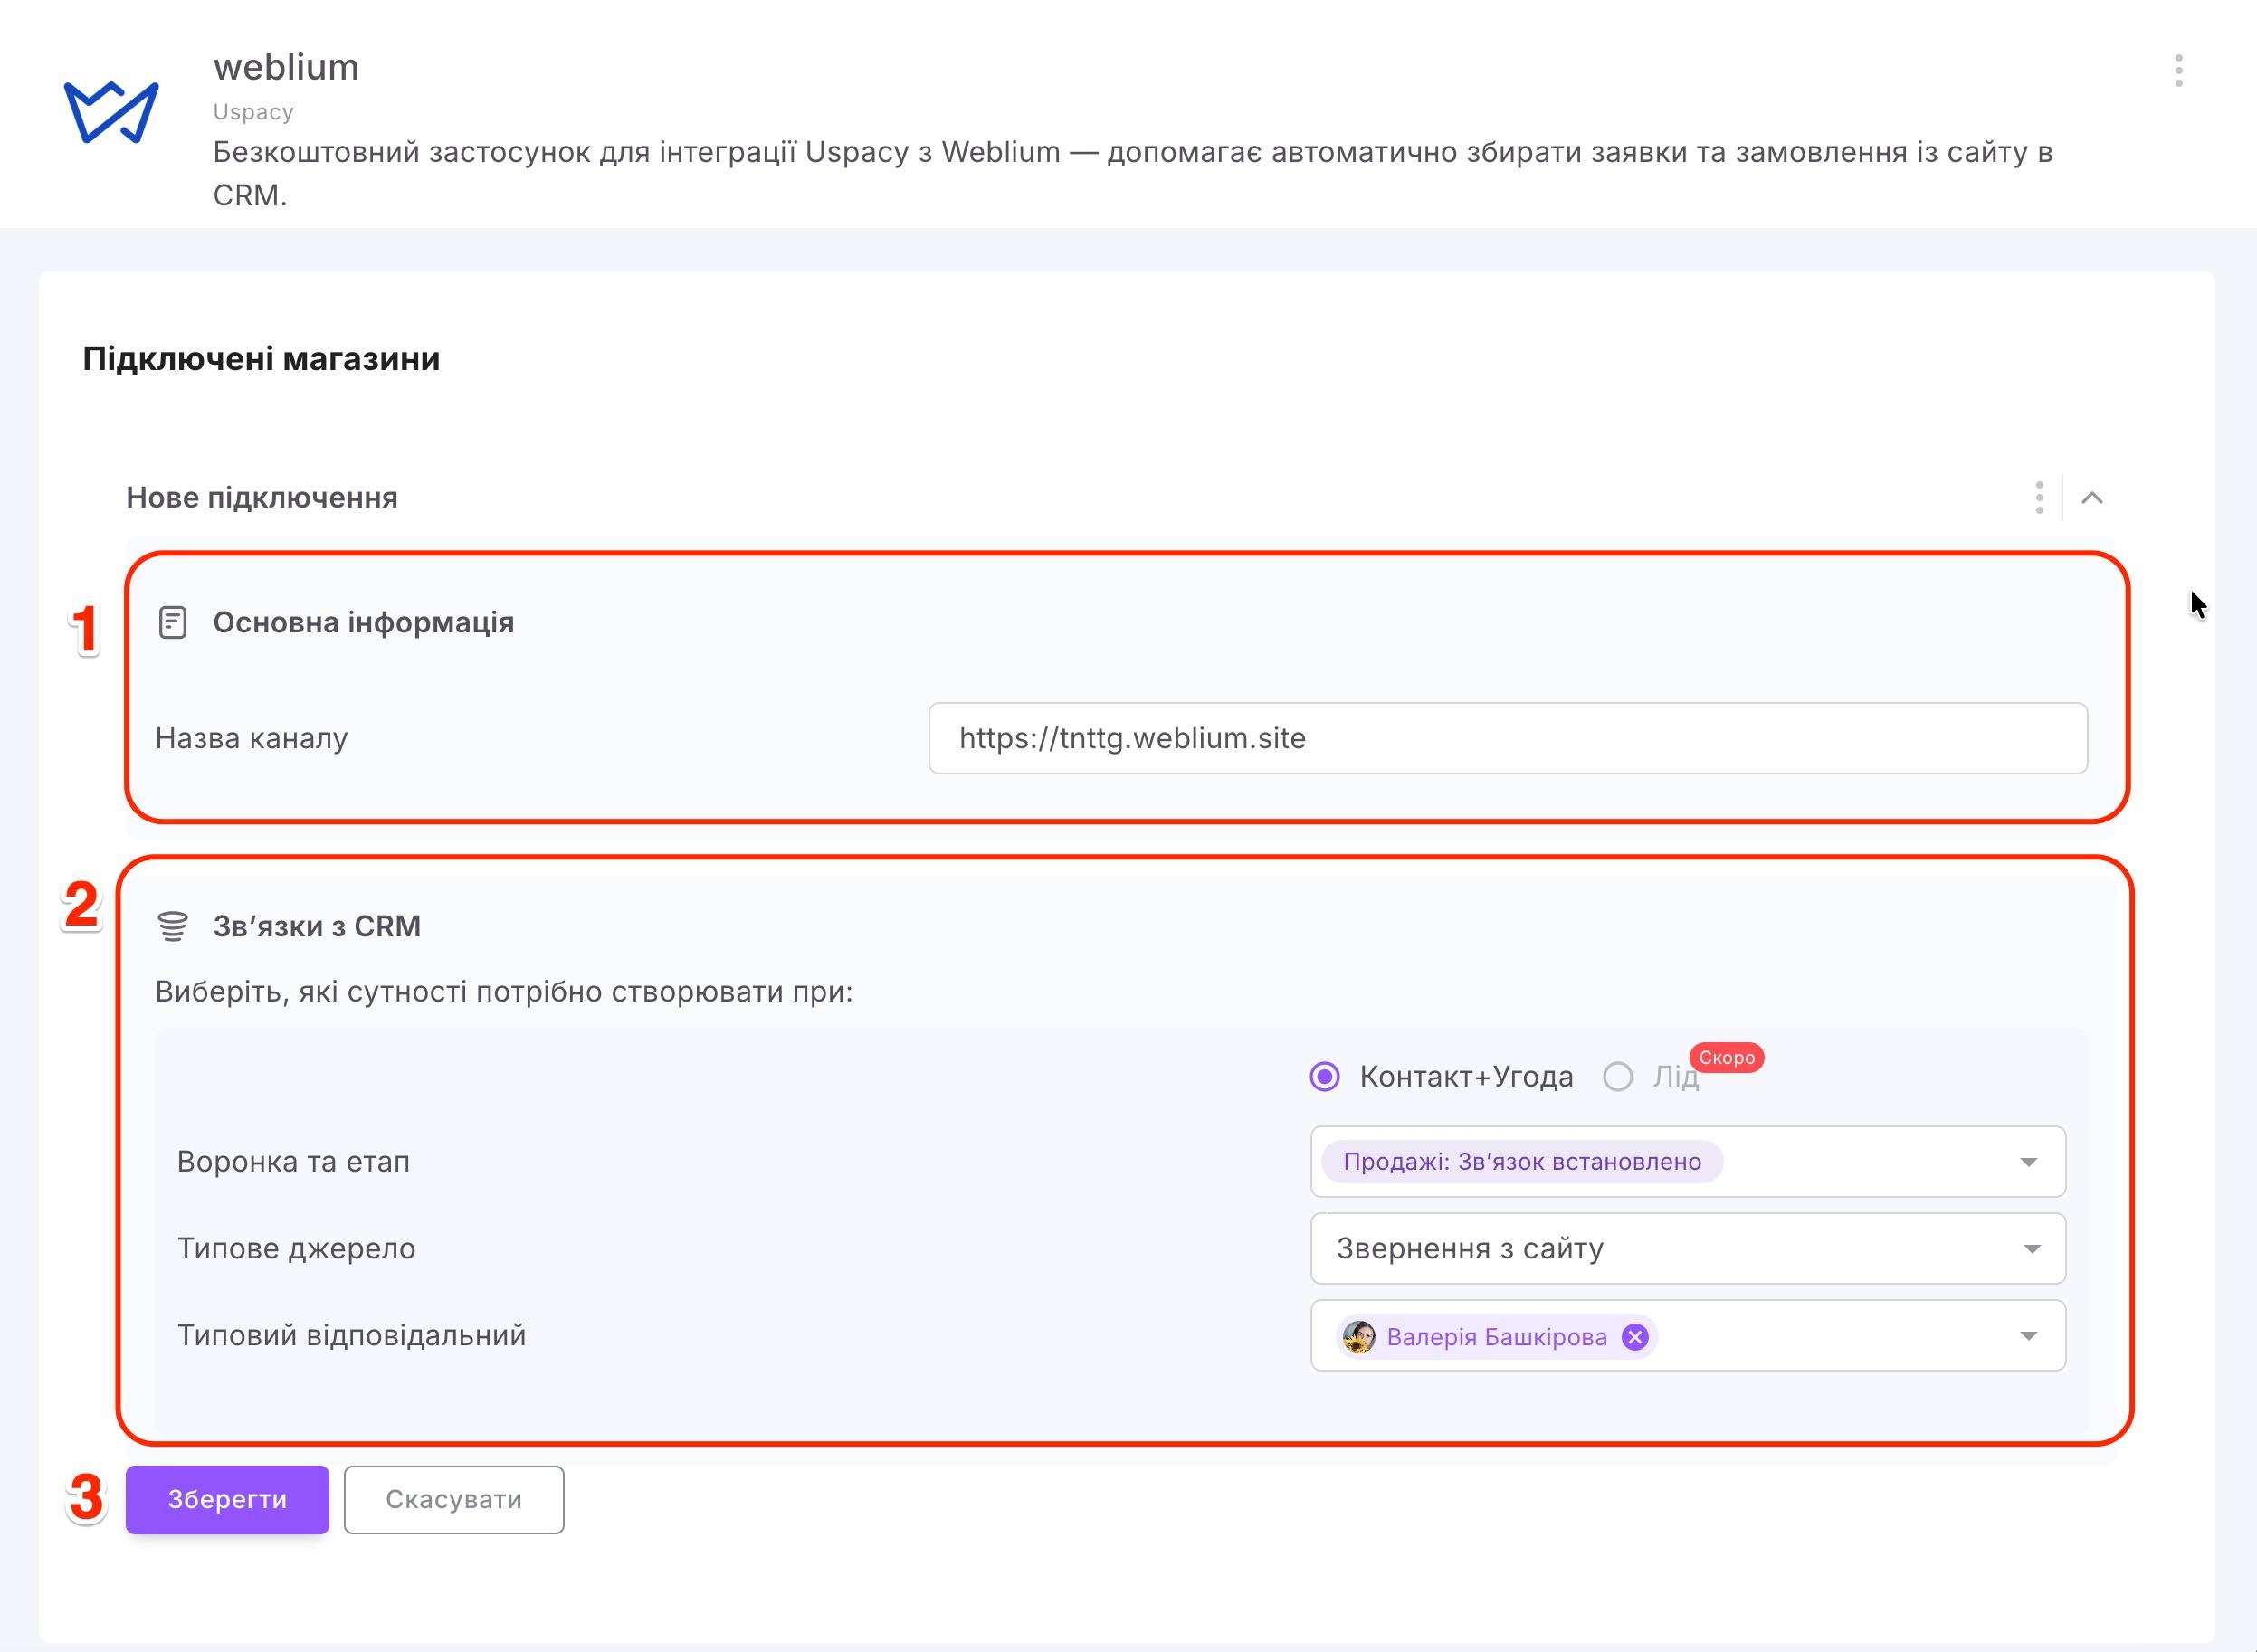Image resolution: width=2257 pixels, height=1652 pixels.
Task: Click the Продажі: Зв'язок встановлено tag
Action: 1521,1162
